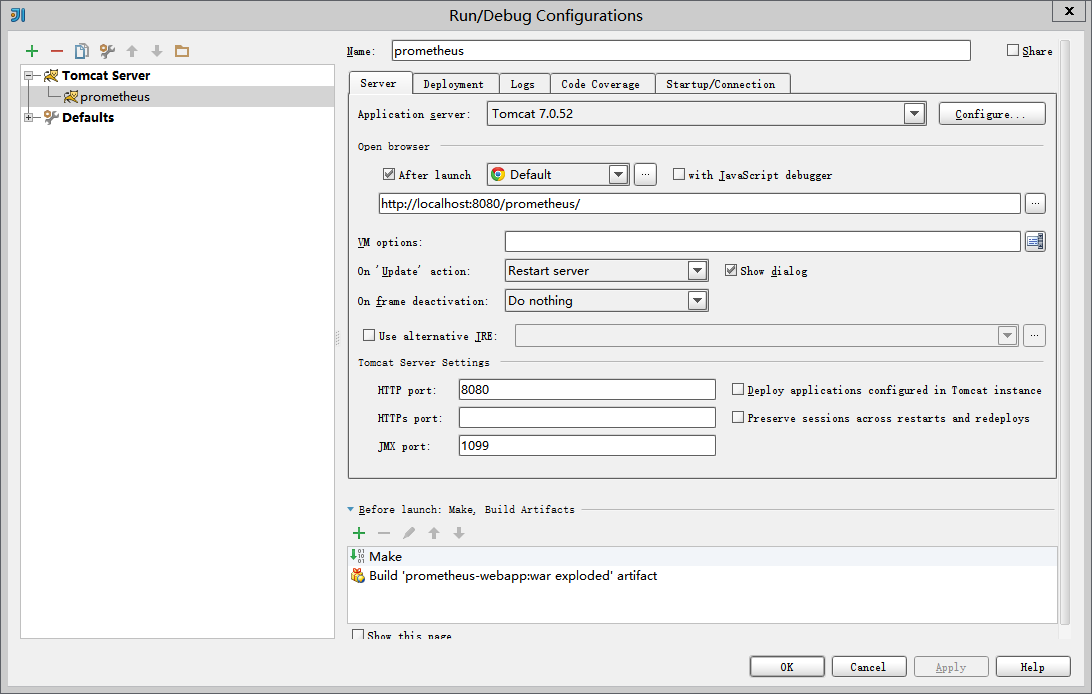This screenshot has width=1092, height=694.
Task: Click the OK button
Action: coord(787,666)
